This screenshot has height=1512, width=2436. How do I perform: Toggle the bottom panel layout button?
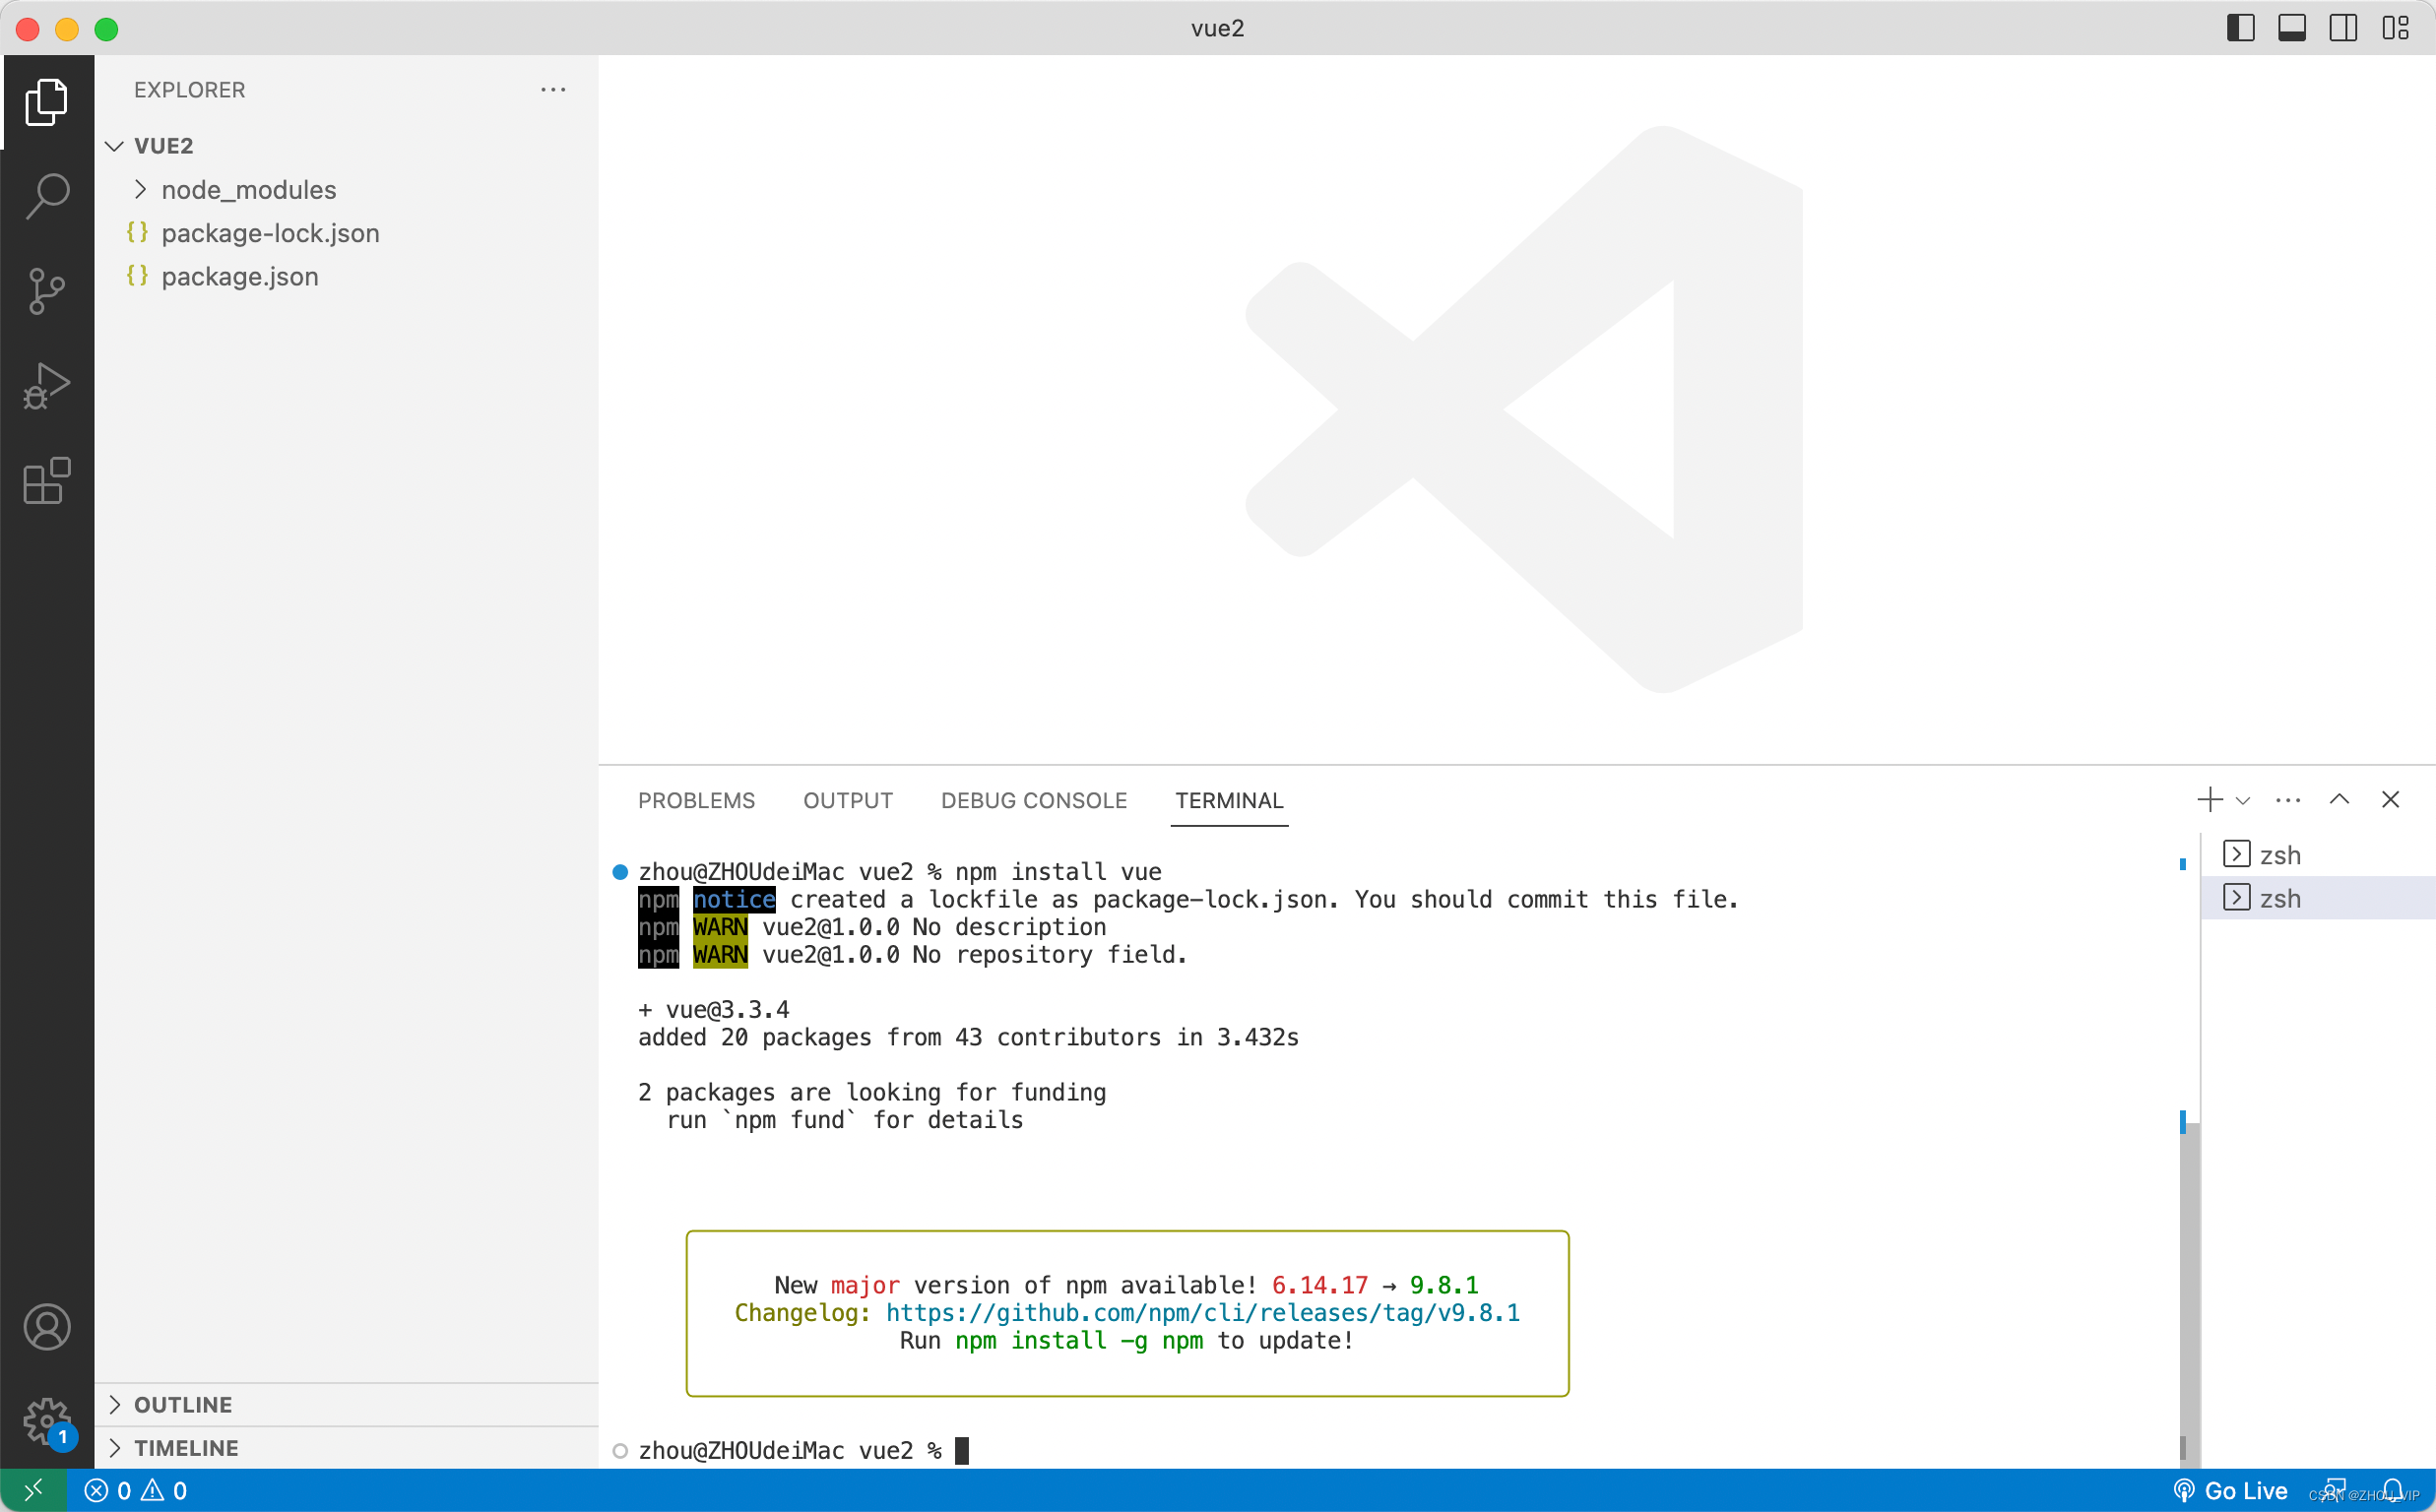(x=2292, y=28)
